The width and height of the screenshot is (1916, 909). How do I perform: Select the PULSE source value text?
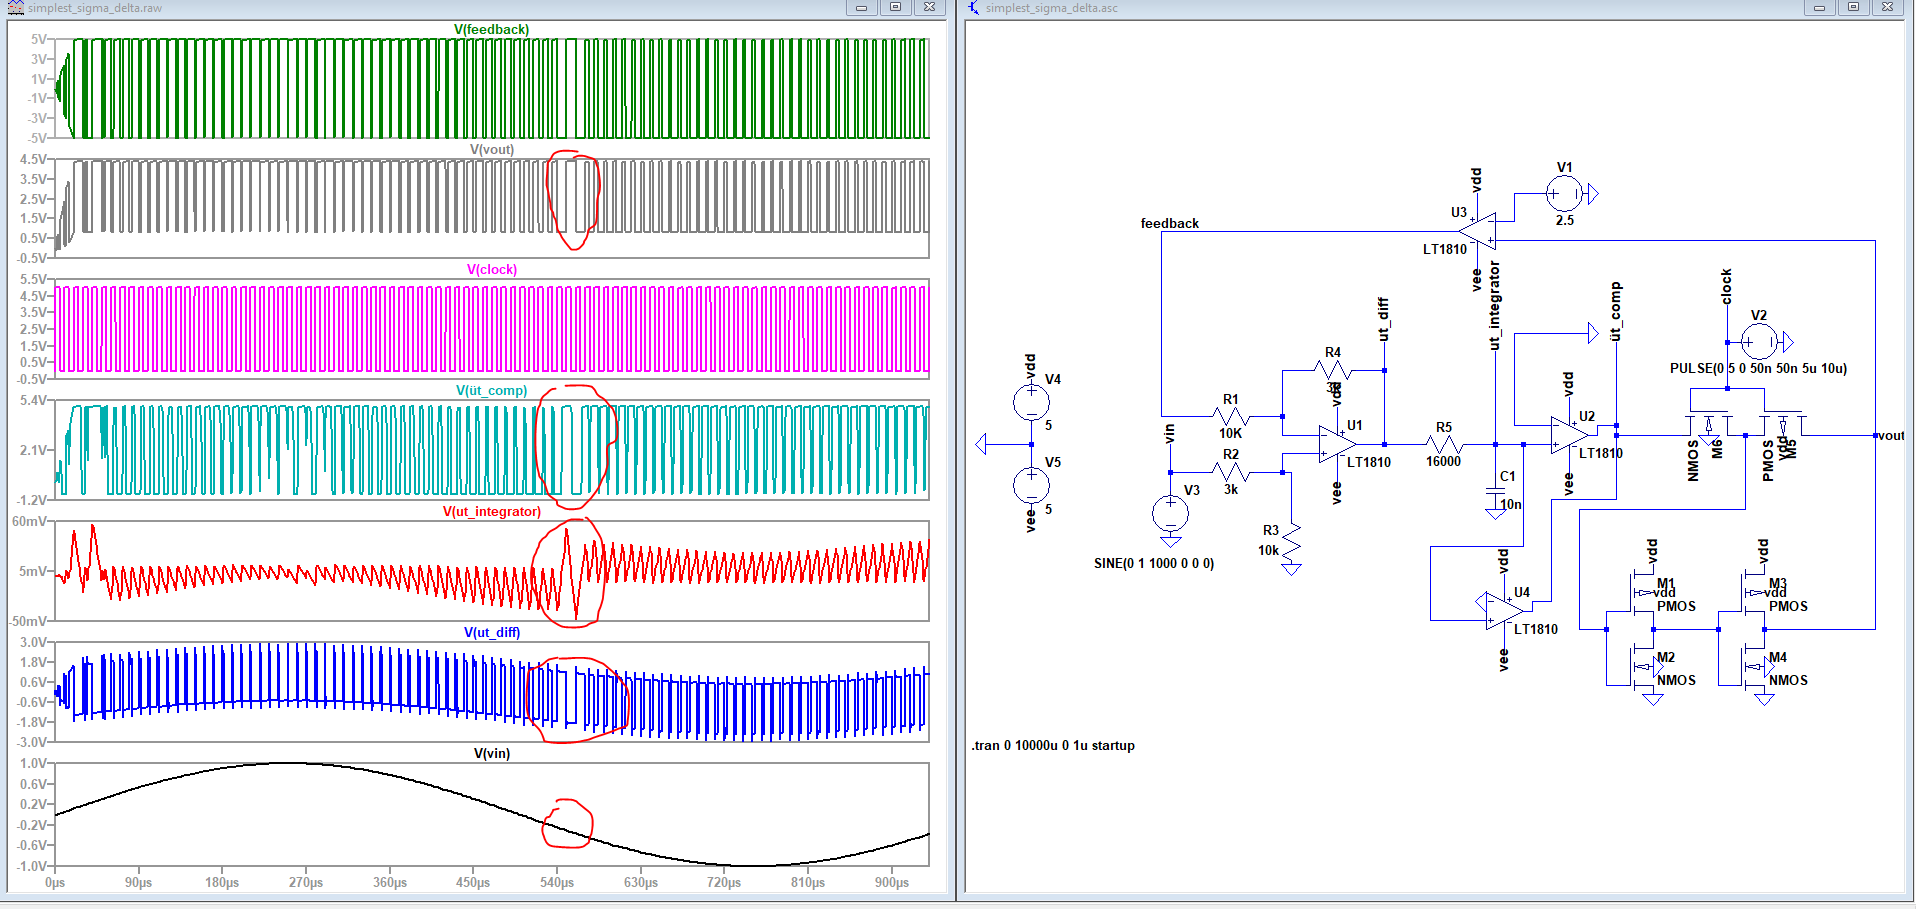pyautogui.click(x=1757, y=368)
